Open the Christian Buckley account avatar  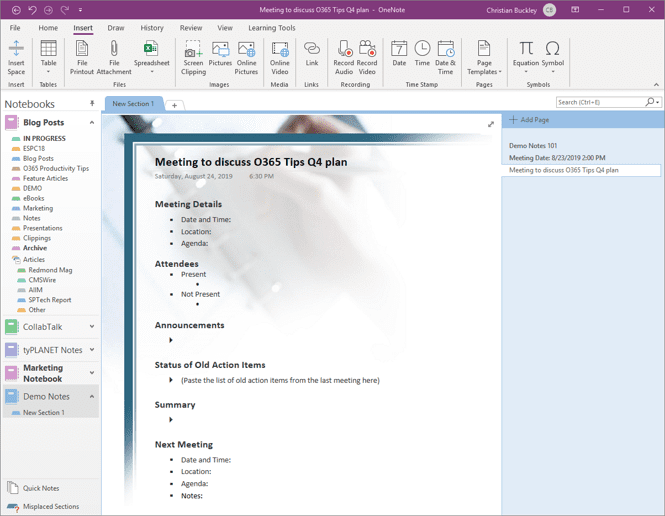tap(550, 10)
